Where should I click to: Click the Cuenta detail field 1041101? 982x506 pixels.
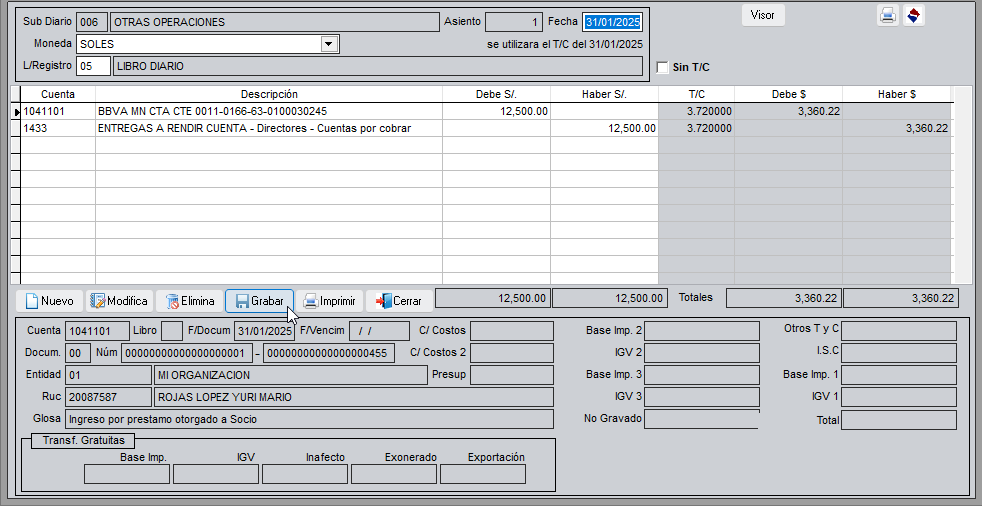96,331
